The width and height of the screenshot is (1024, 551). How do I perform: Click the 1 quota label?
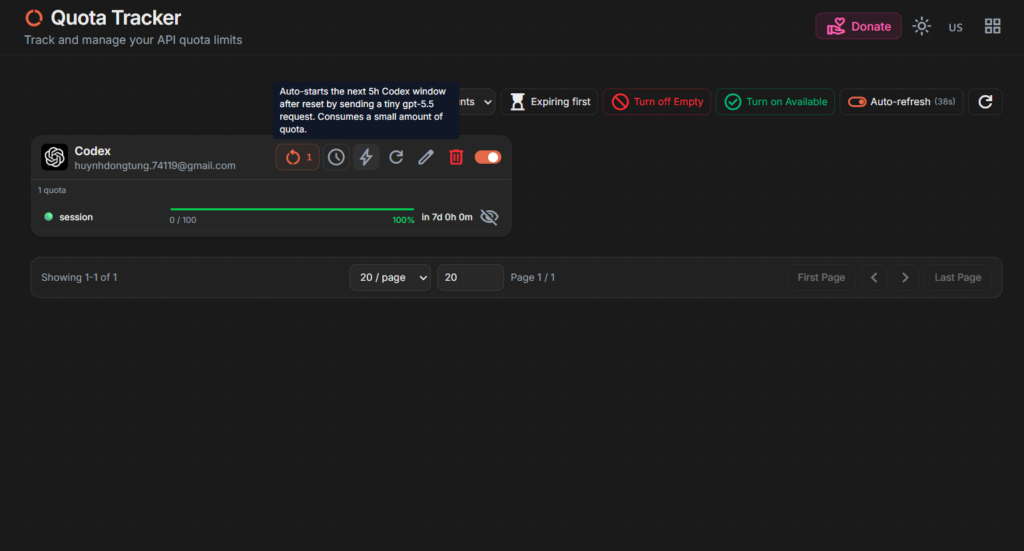click(x=52, y=190)
